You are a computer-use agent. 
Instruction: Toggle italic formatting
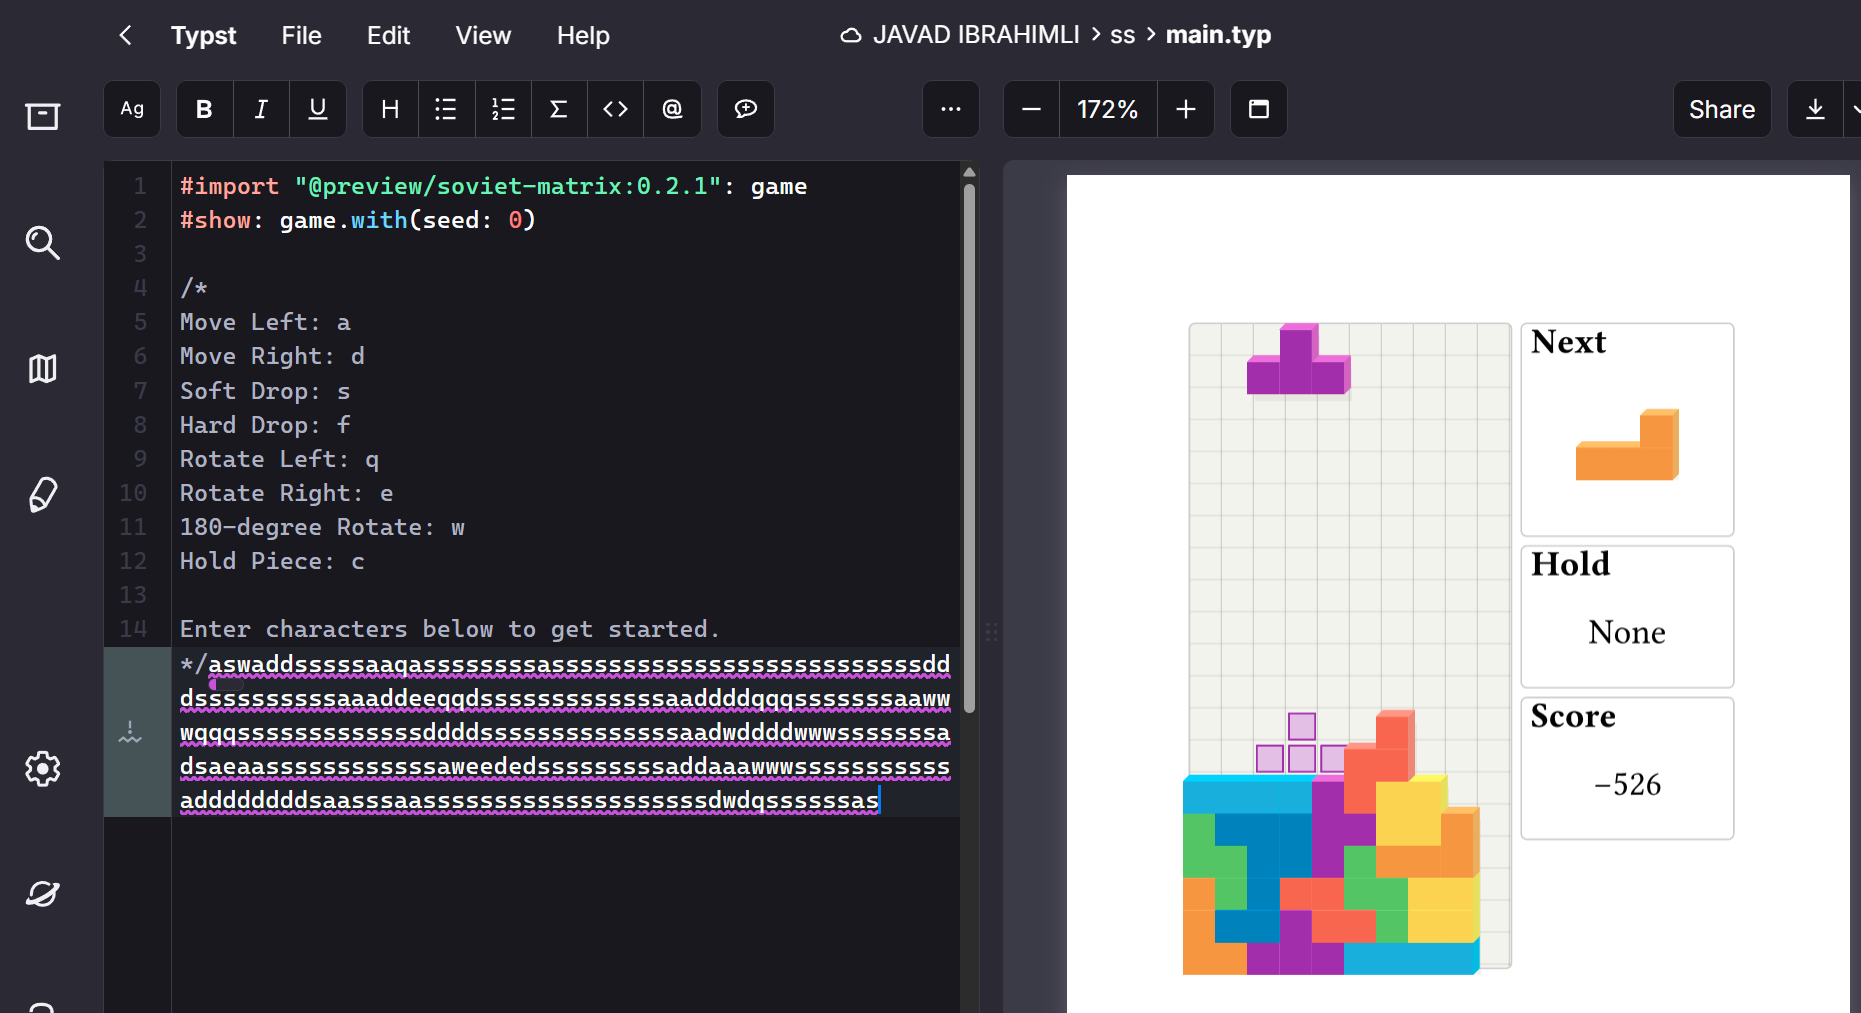260,109
